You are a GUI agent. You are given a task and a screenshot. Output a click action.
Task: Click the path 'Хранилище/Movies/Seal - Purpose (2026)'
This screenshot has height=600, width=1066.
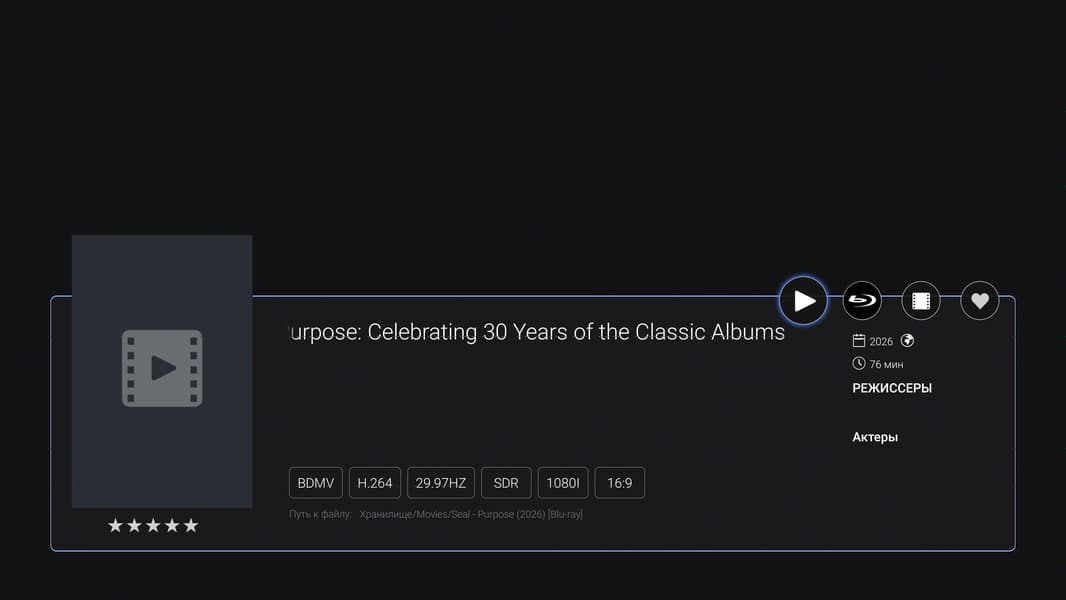[x=470, y=514]
